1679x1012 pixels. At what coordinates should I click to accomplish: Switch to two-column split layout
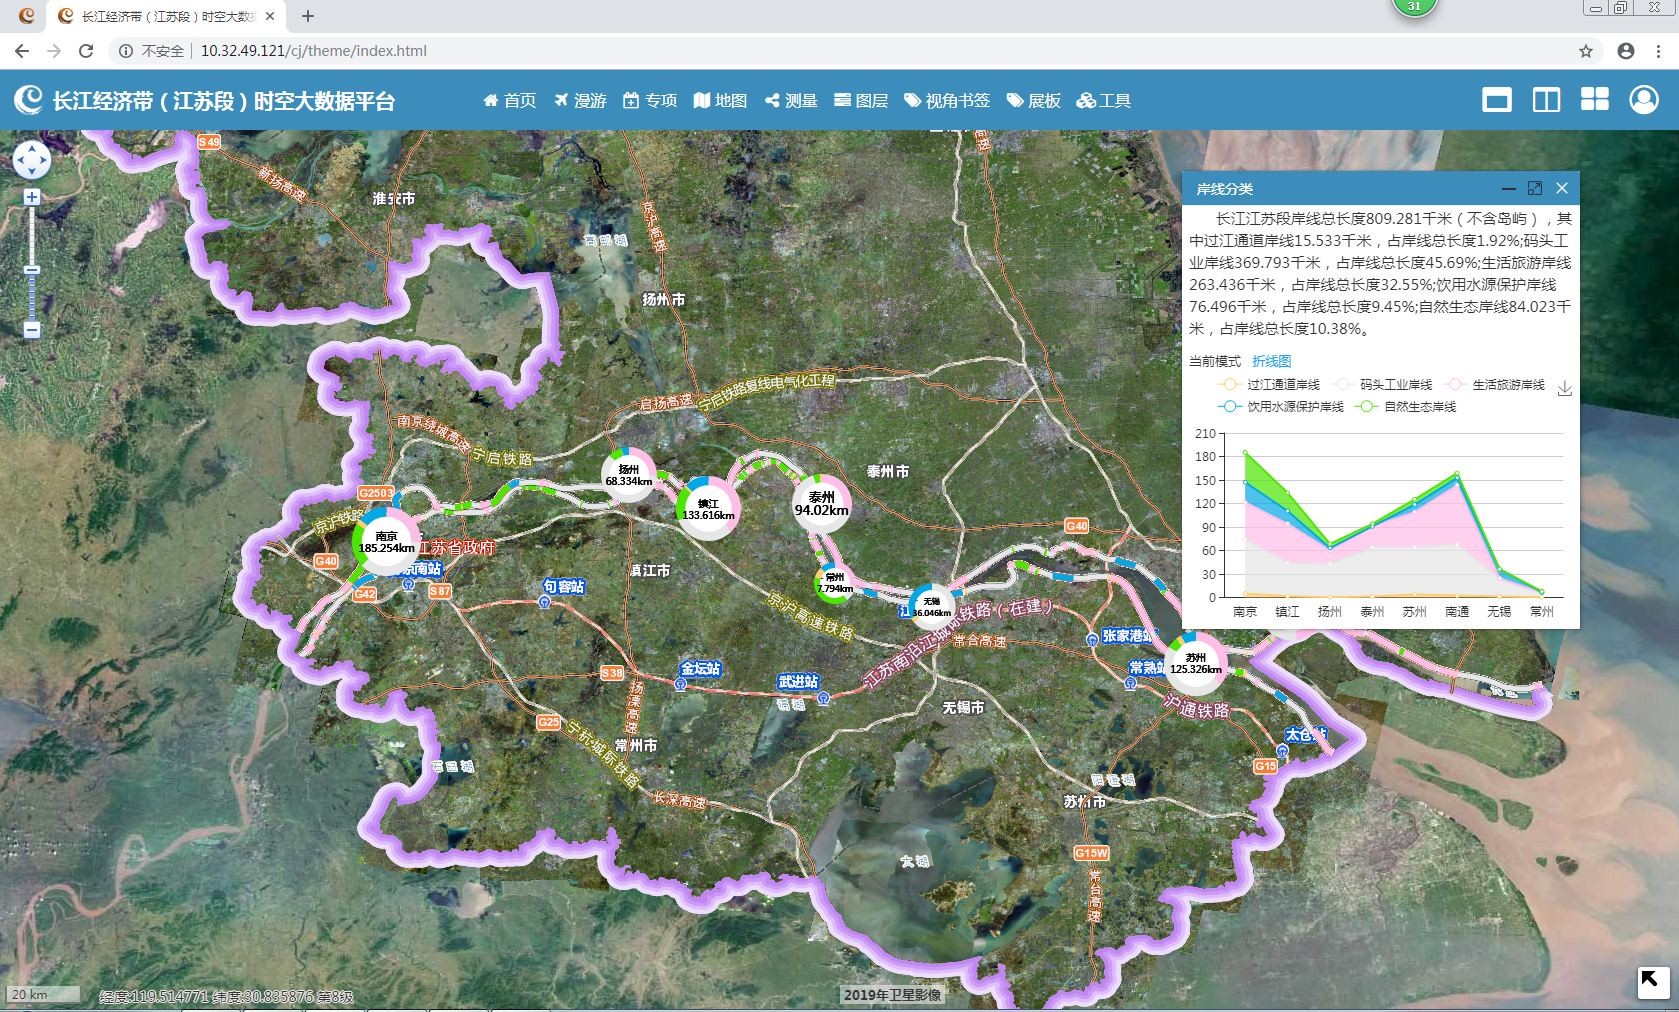point(1546,100)
